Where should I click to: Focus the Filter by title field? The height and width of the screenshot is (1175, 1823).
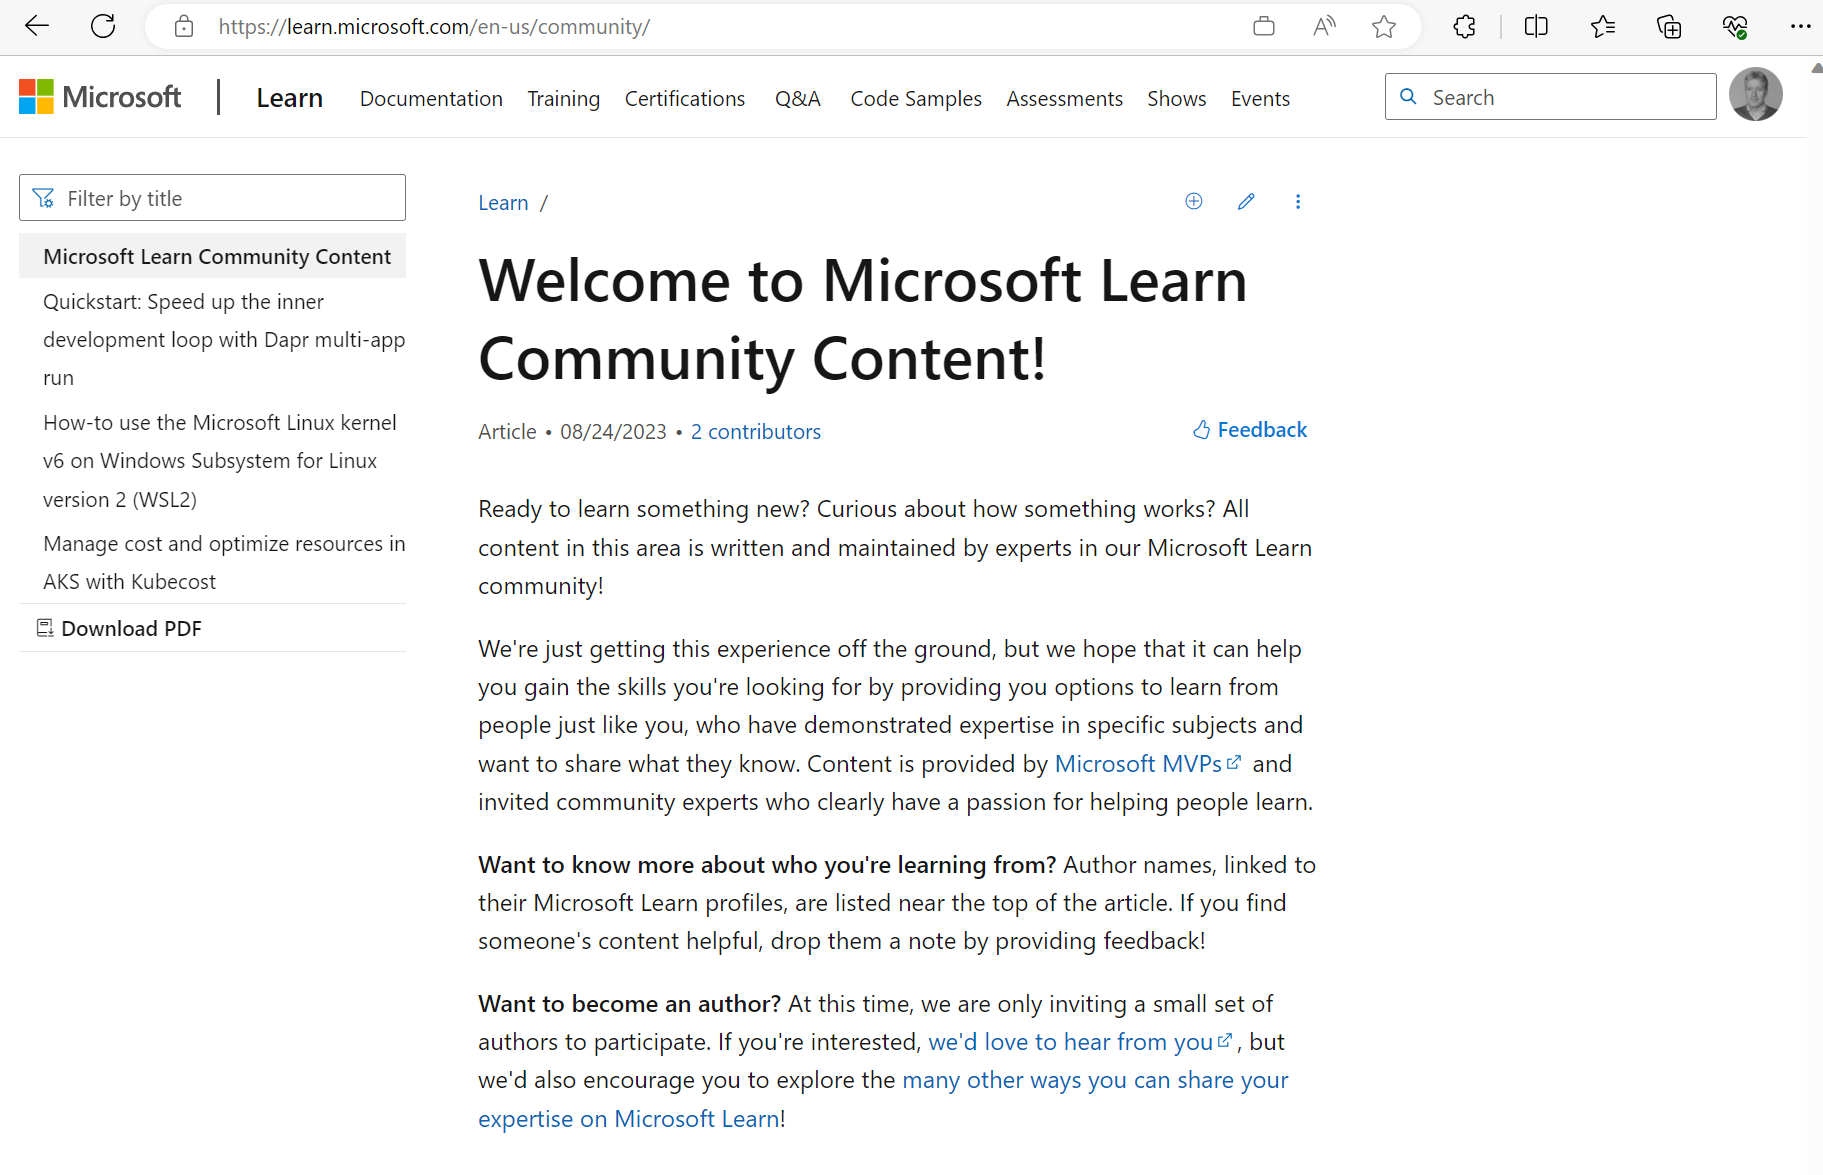click(212, 198)
